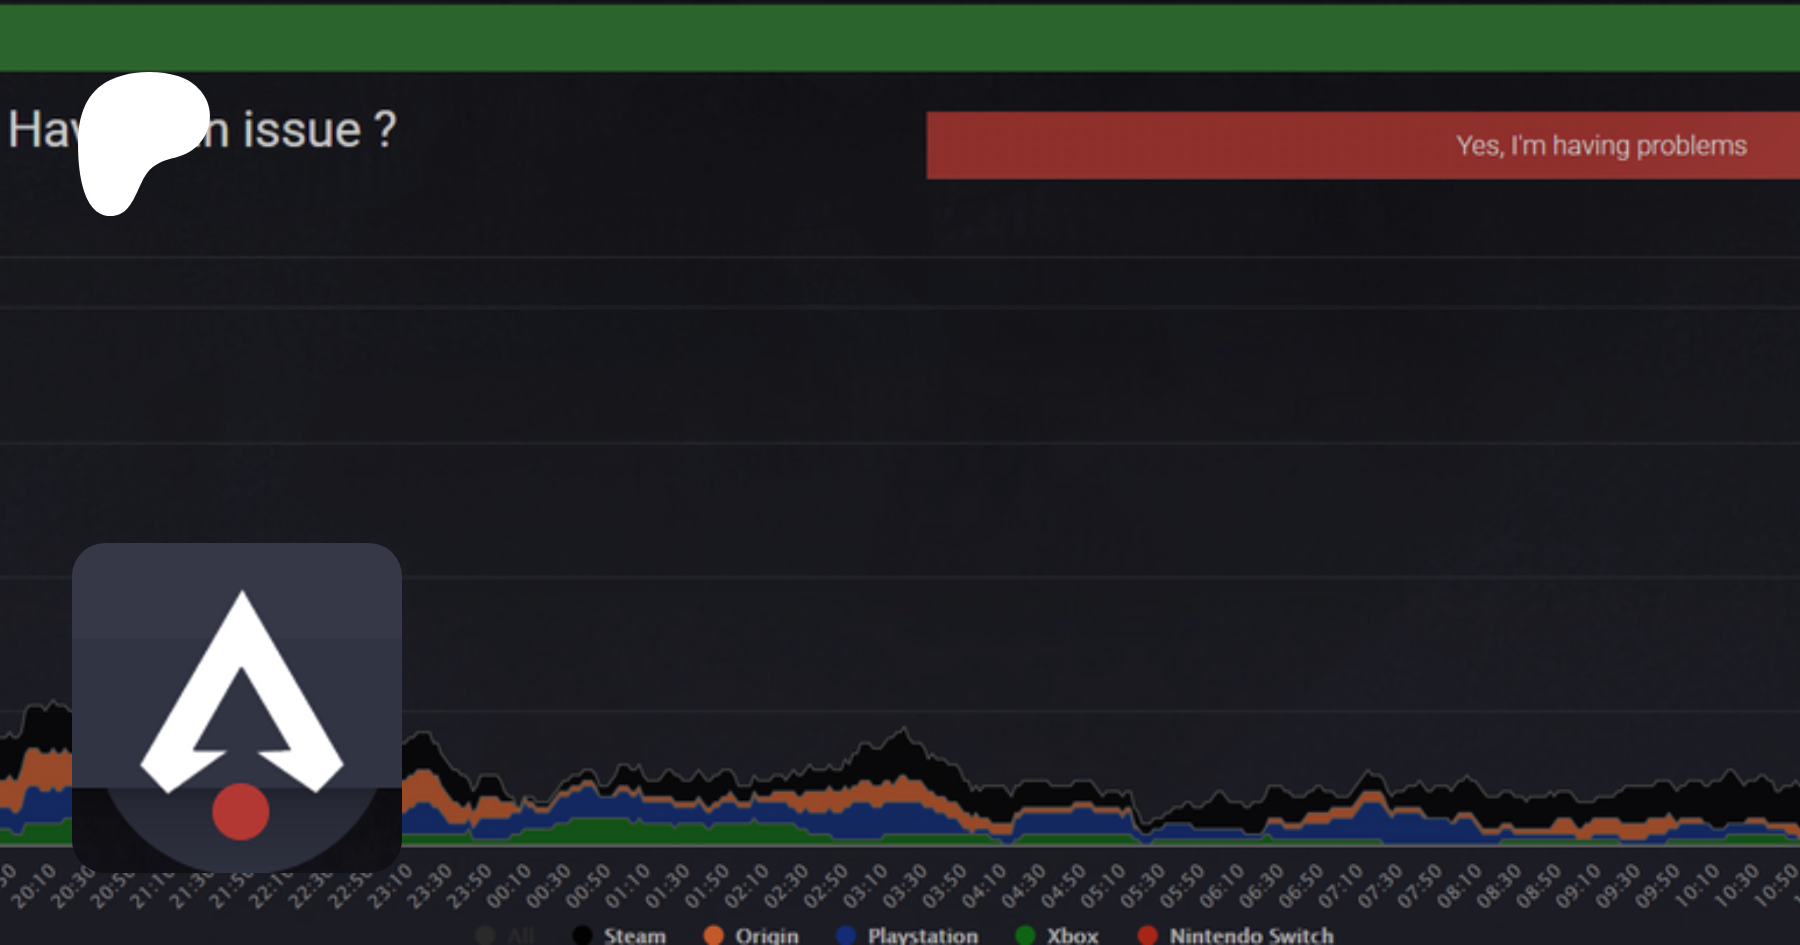
Task: Toggle the Xbox series legend label
Action: [x=1072, y=935]
